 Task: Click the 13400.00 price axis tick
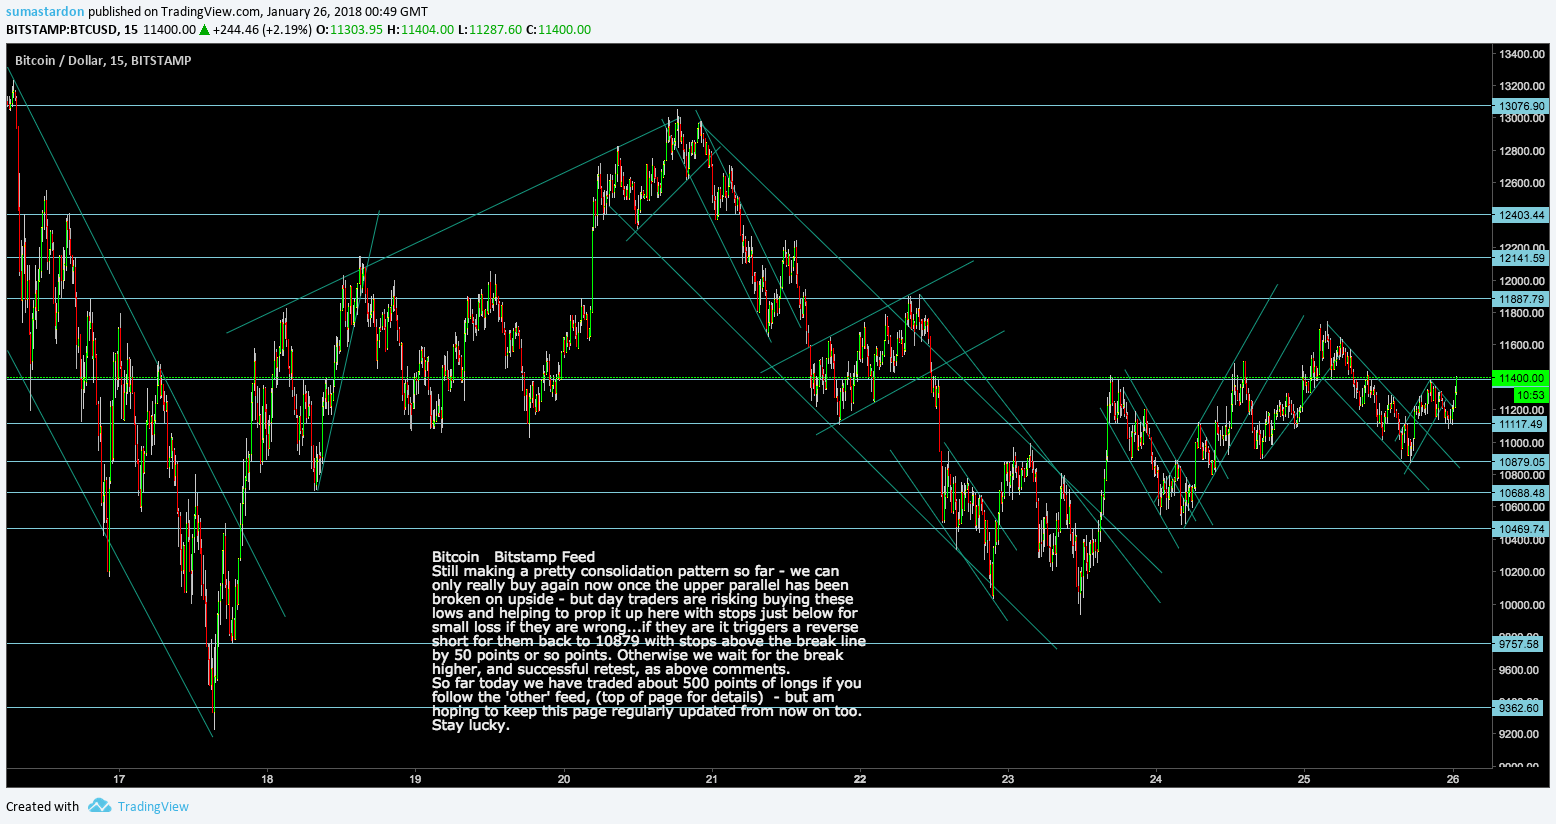tap(1522, 54)
